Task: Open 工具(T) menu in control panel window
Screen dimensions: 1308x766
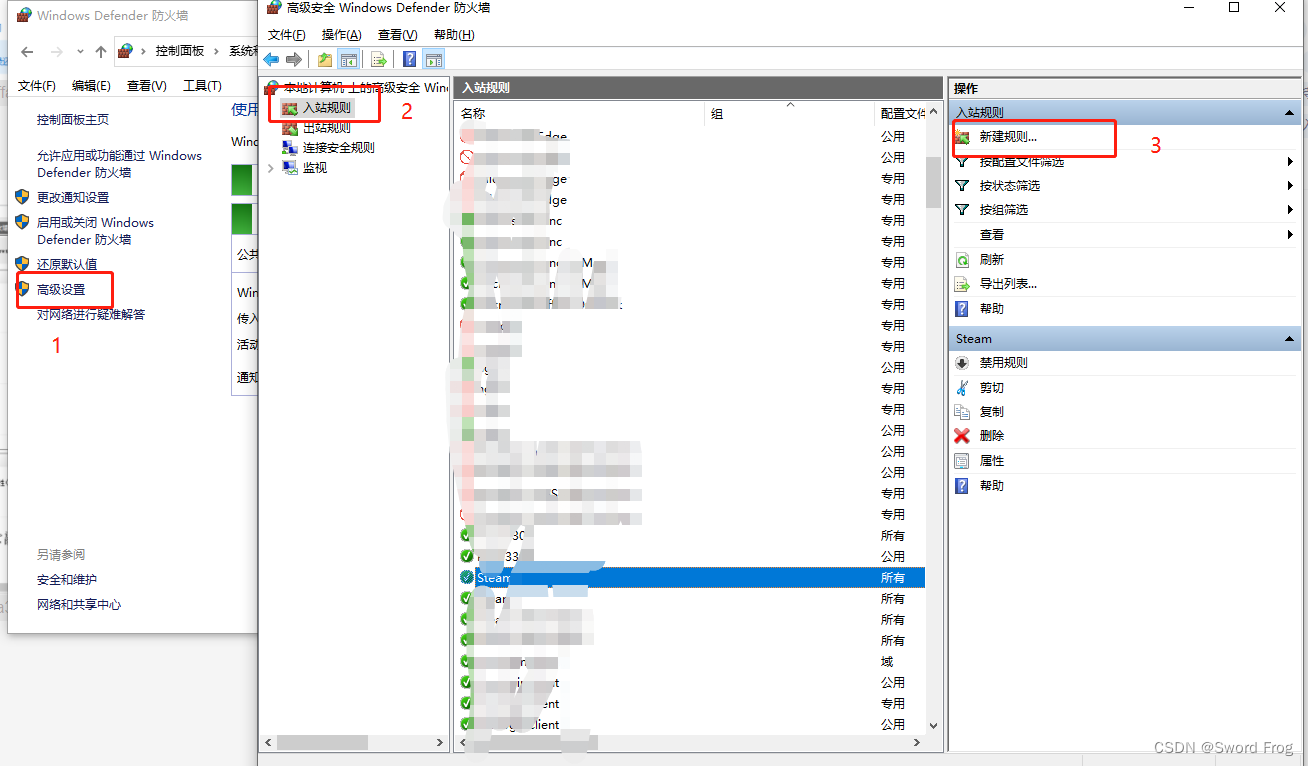Action: pyautogui.click(x=202, y=86)
